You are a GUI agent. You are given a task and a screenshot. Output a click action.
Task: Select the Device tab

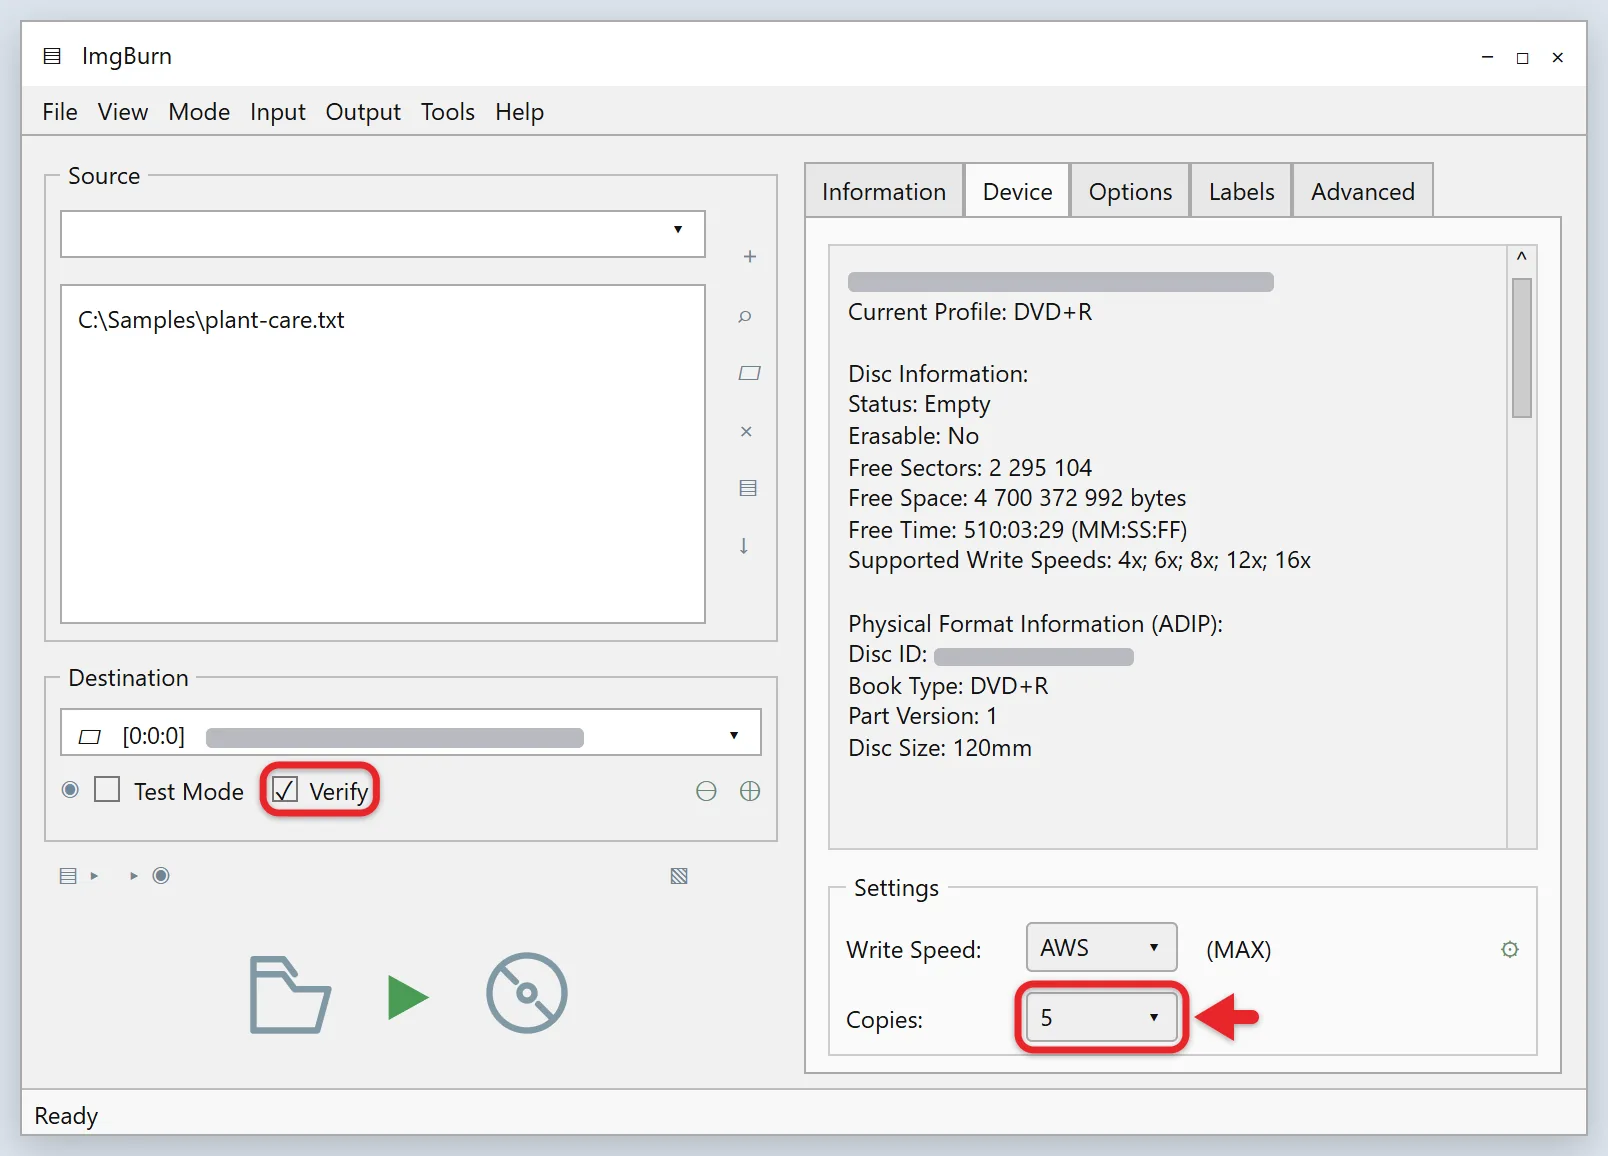coord(1017,191)
